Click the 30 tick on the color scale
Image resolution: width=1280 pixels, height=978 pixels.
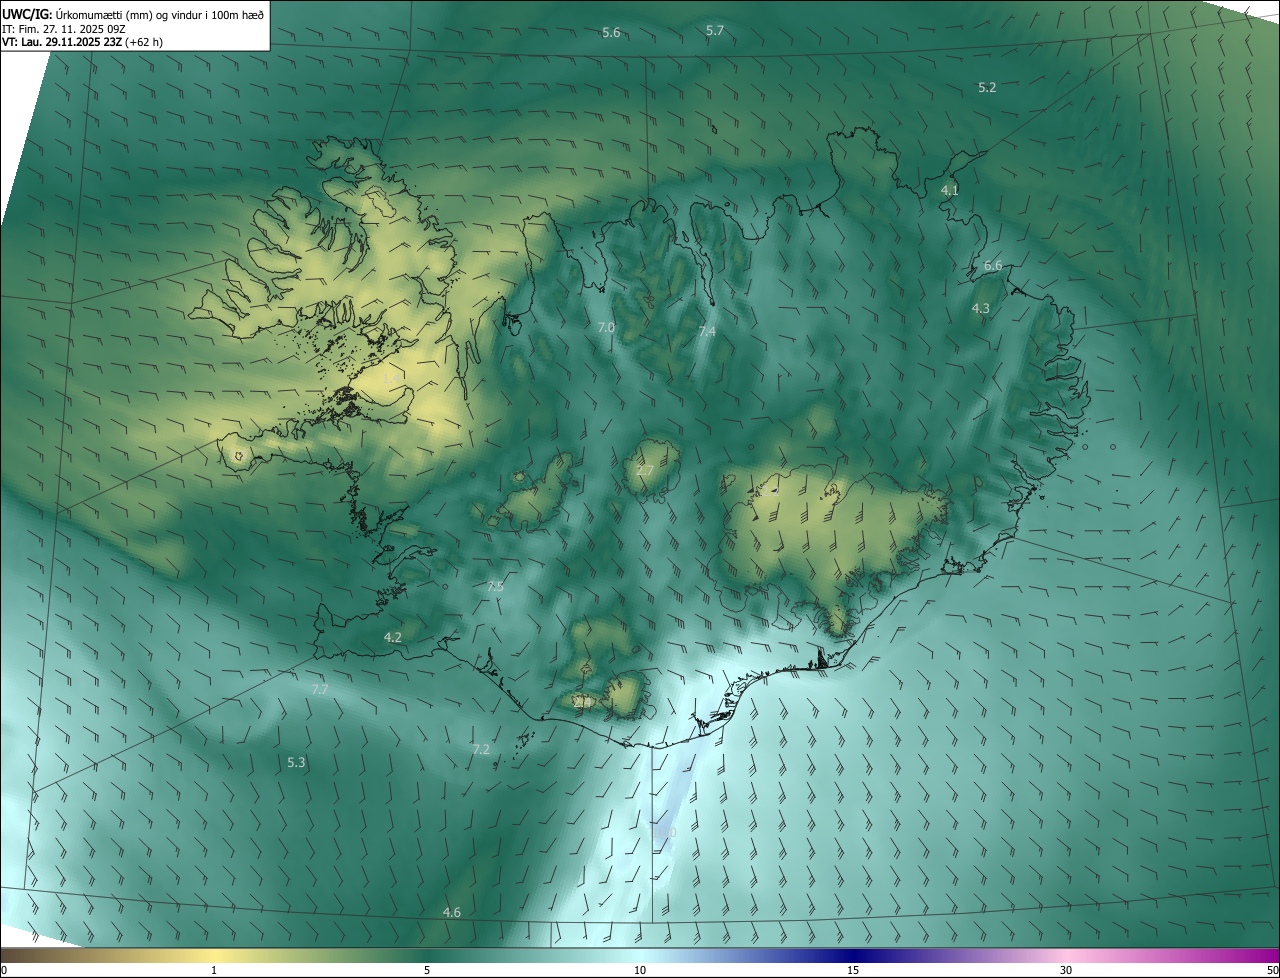pyautogui.click(x=1066, y=971)
